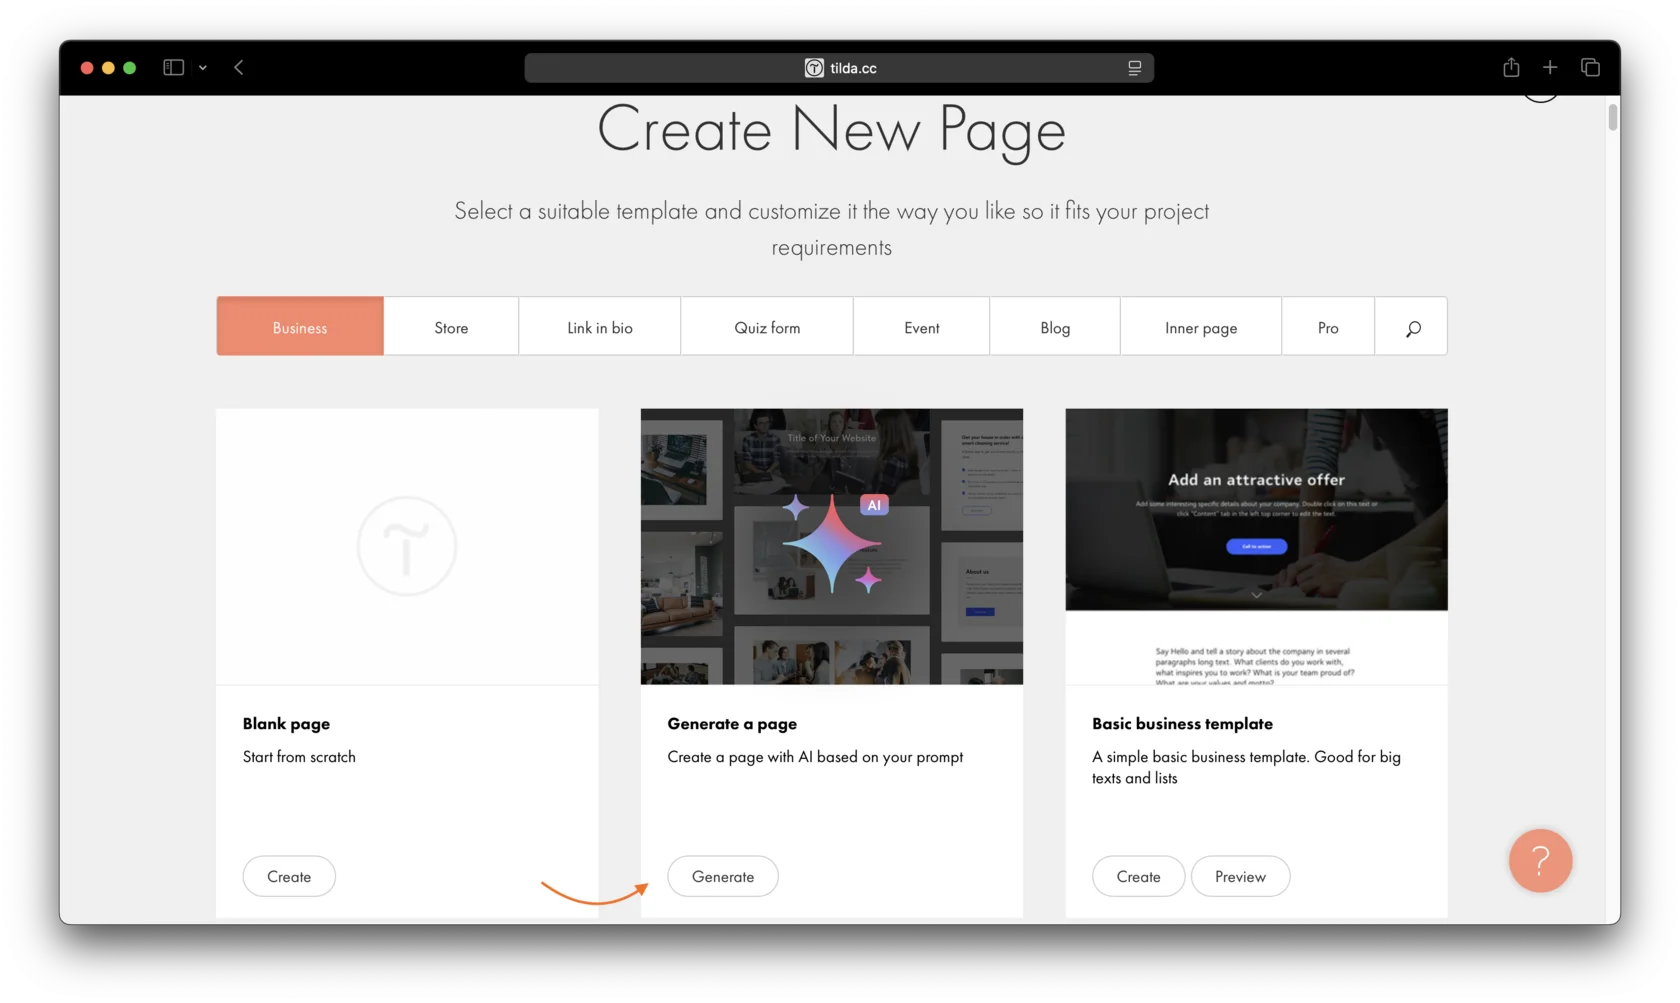
Task: Click the Basic business template thumbnail
Action: [1256, 546]
